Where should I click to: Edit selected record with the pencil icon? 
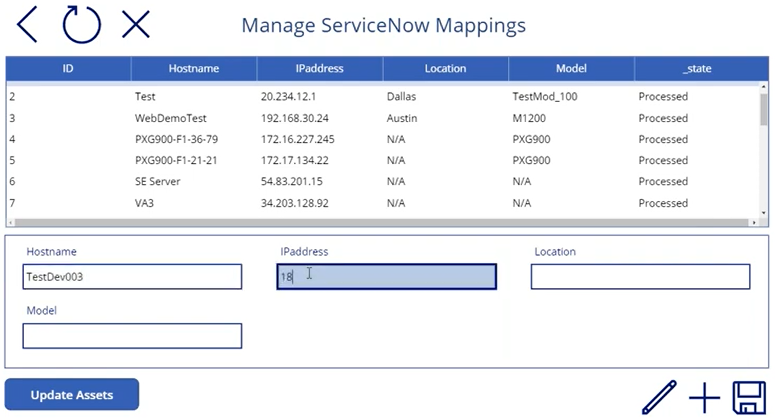(659, 397)
